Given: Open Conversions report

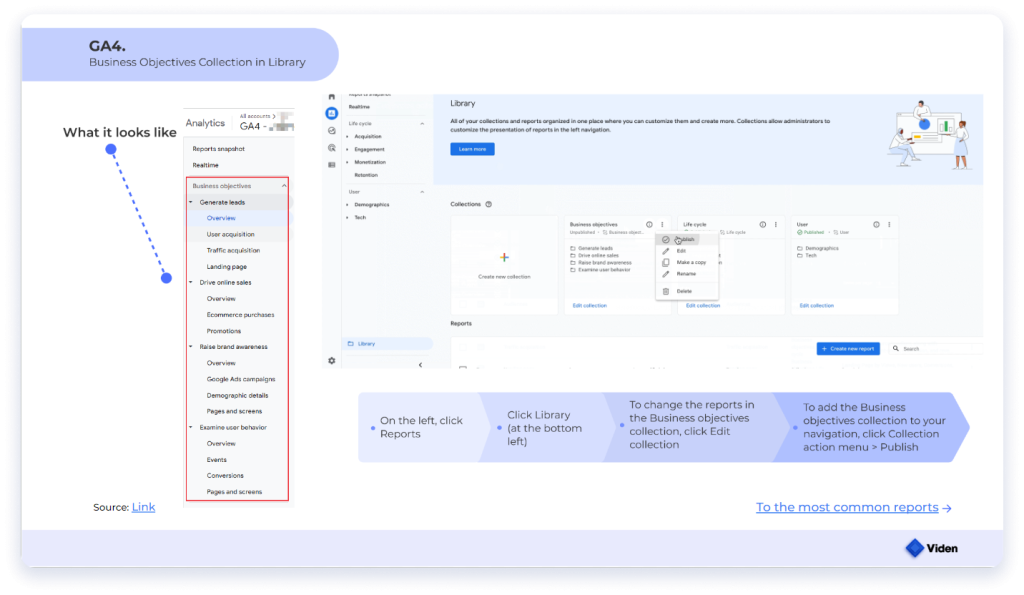Looking at the screenshot, I should click(x=225, y=476).
